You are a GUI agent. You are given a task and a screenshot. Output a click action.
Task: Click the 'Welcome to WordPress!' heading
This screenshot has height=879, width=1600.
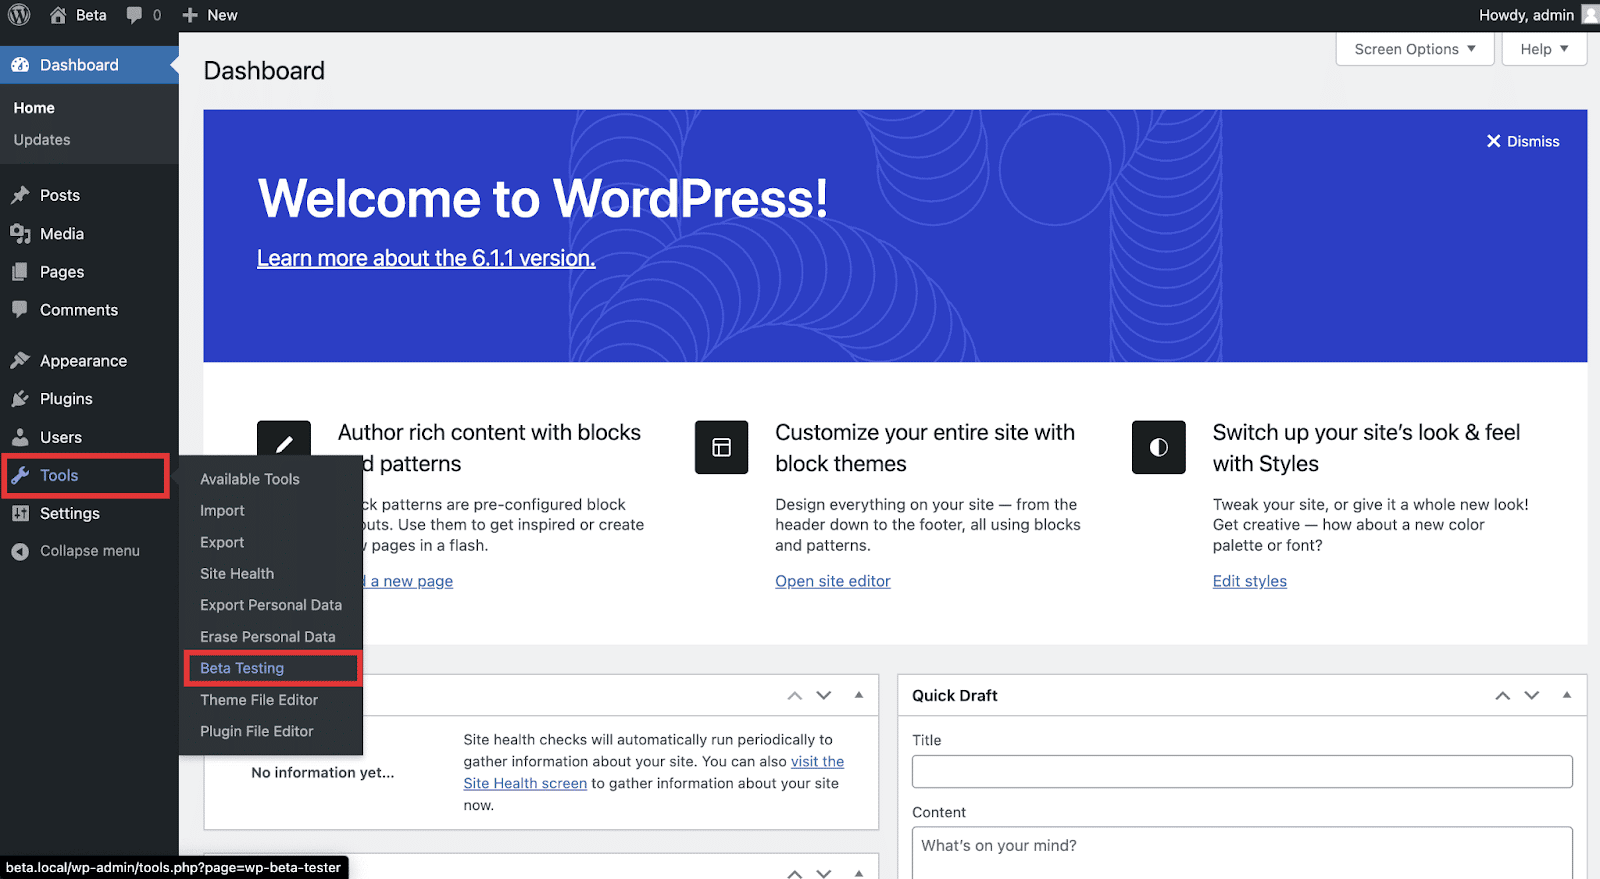pos(542,198)
